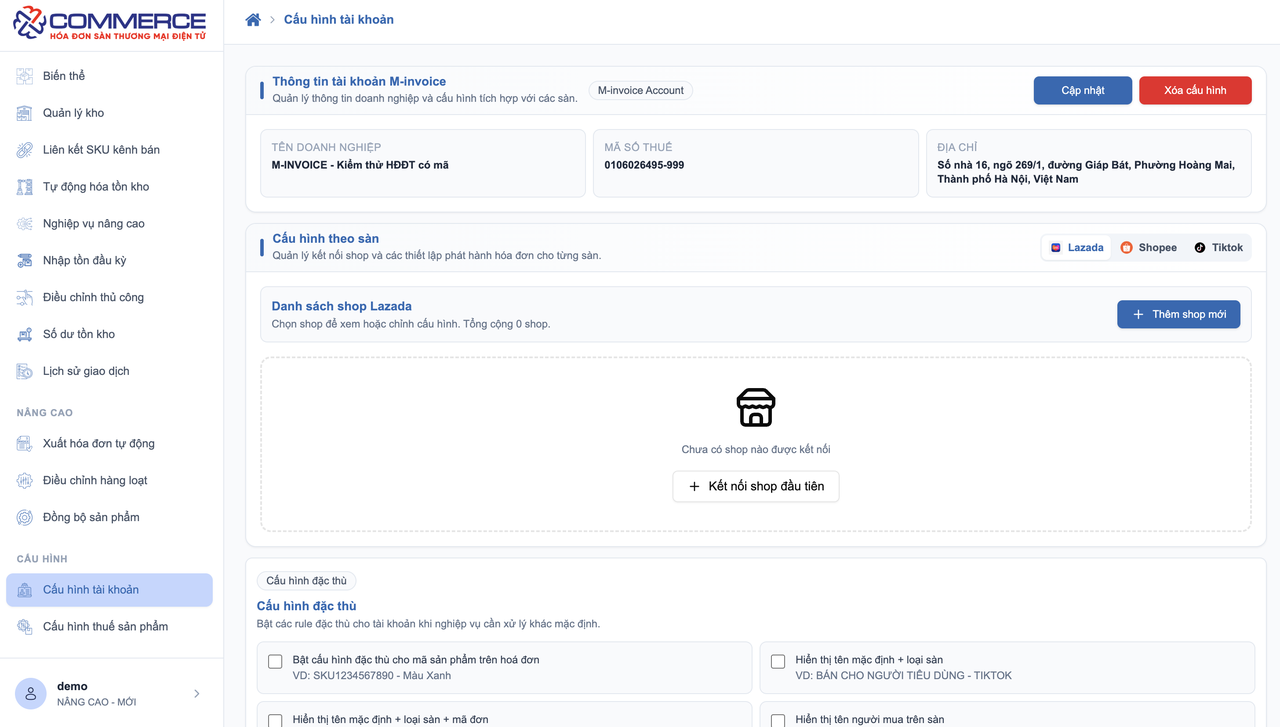Click the Thêm shop mới button

click(x=1179, y=314)
